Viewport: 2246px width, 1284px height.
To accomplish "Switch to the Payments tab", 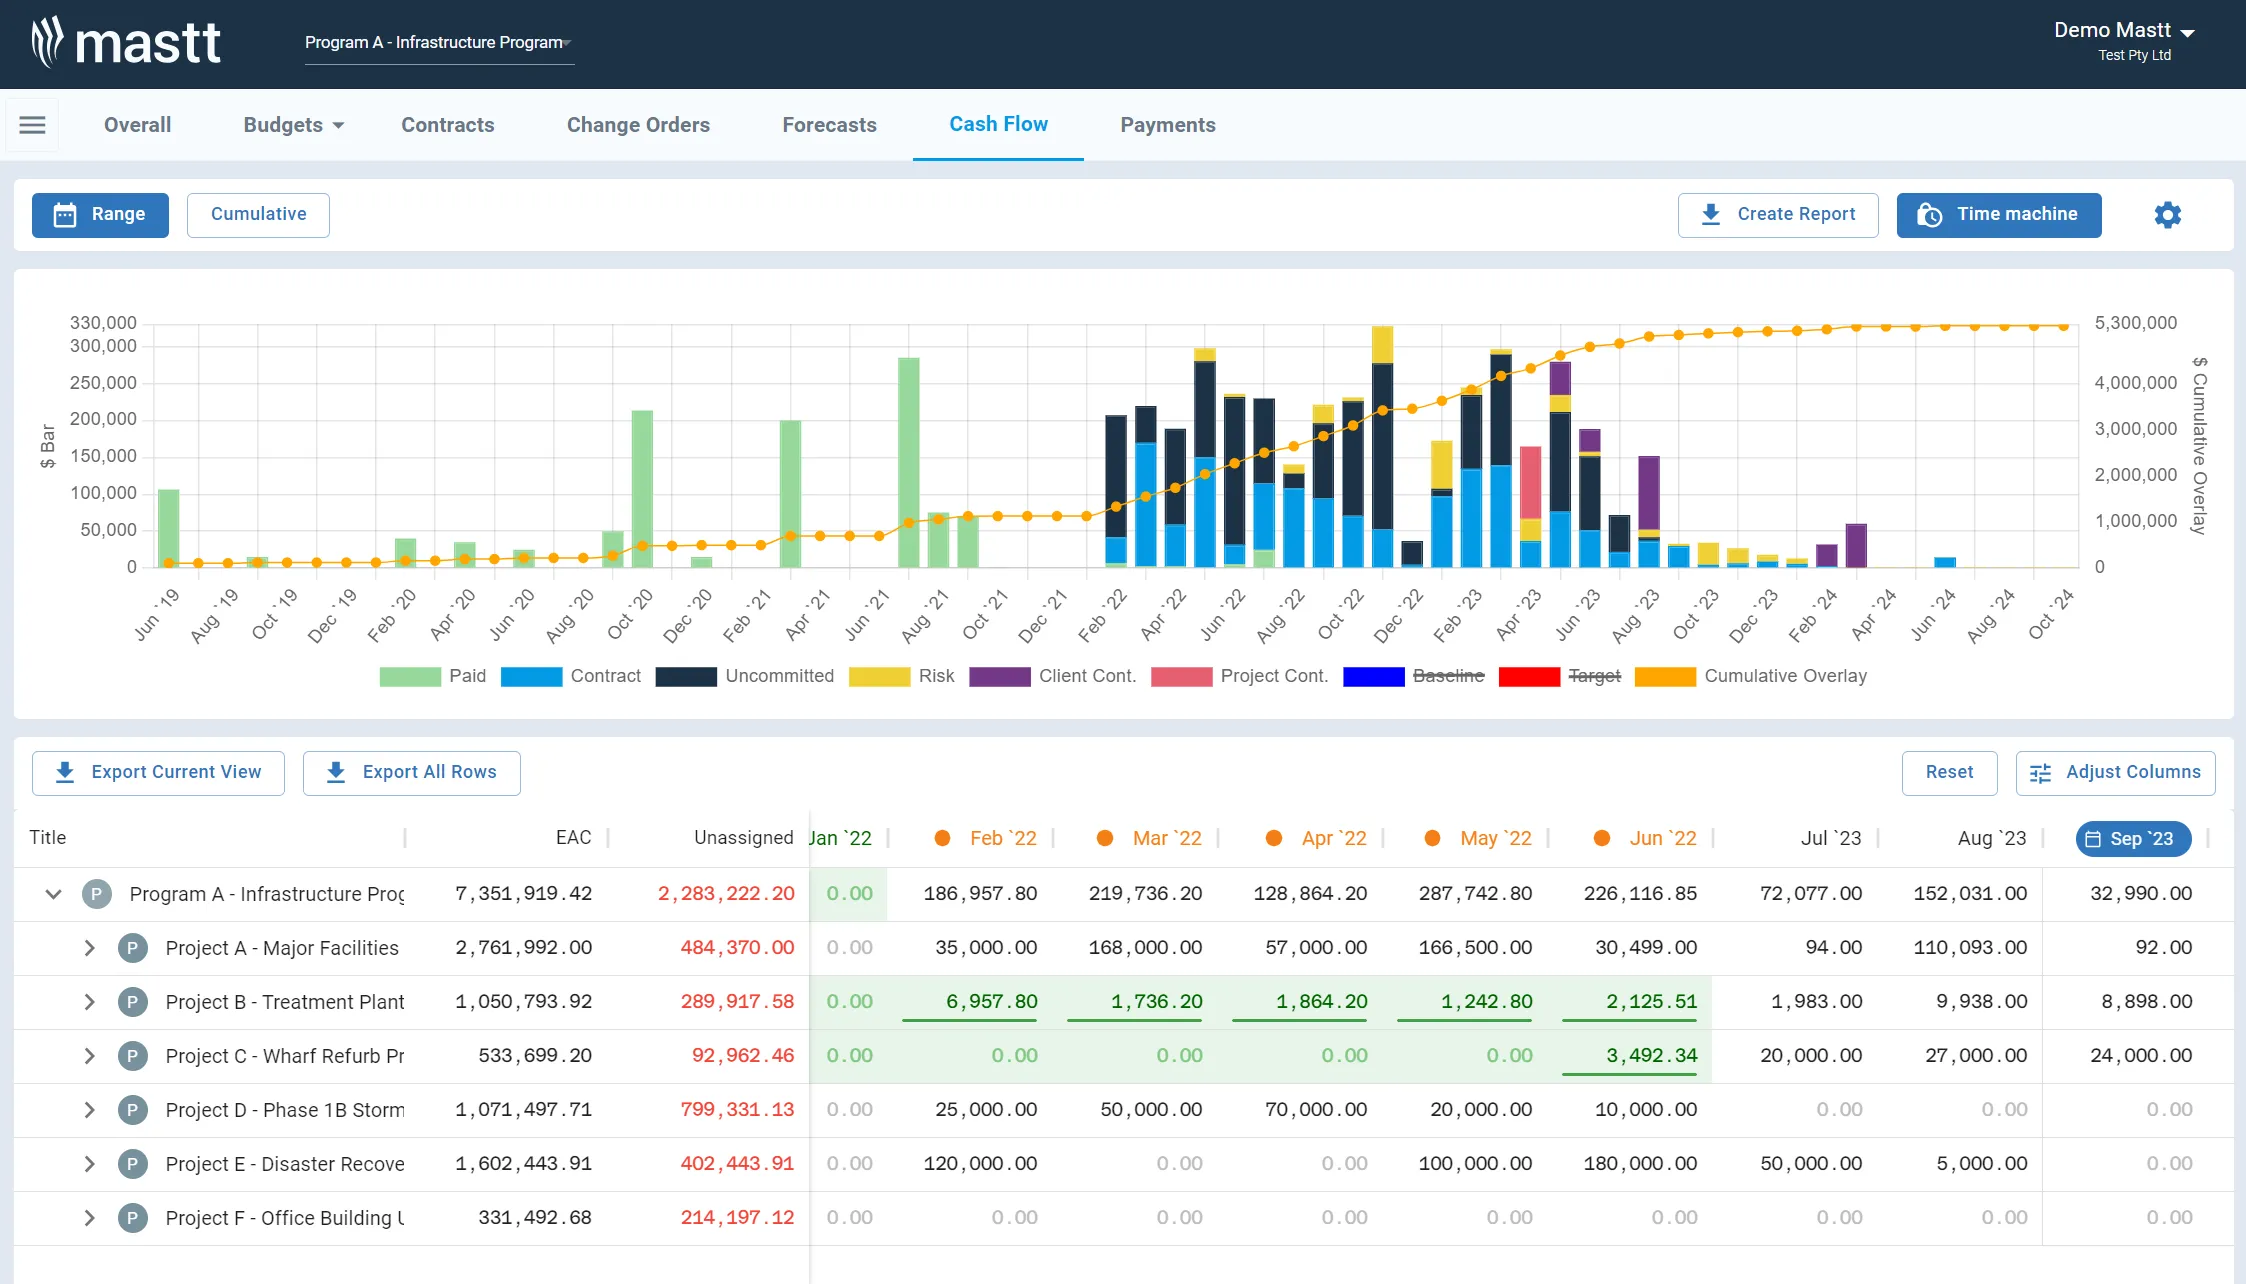I will click(1167, 124).
